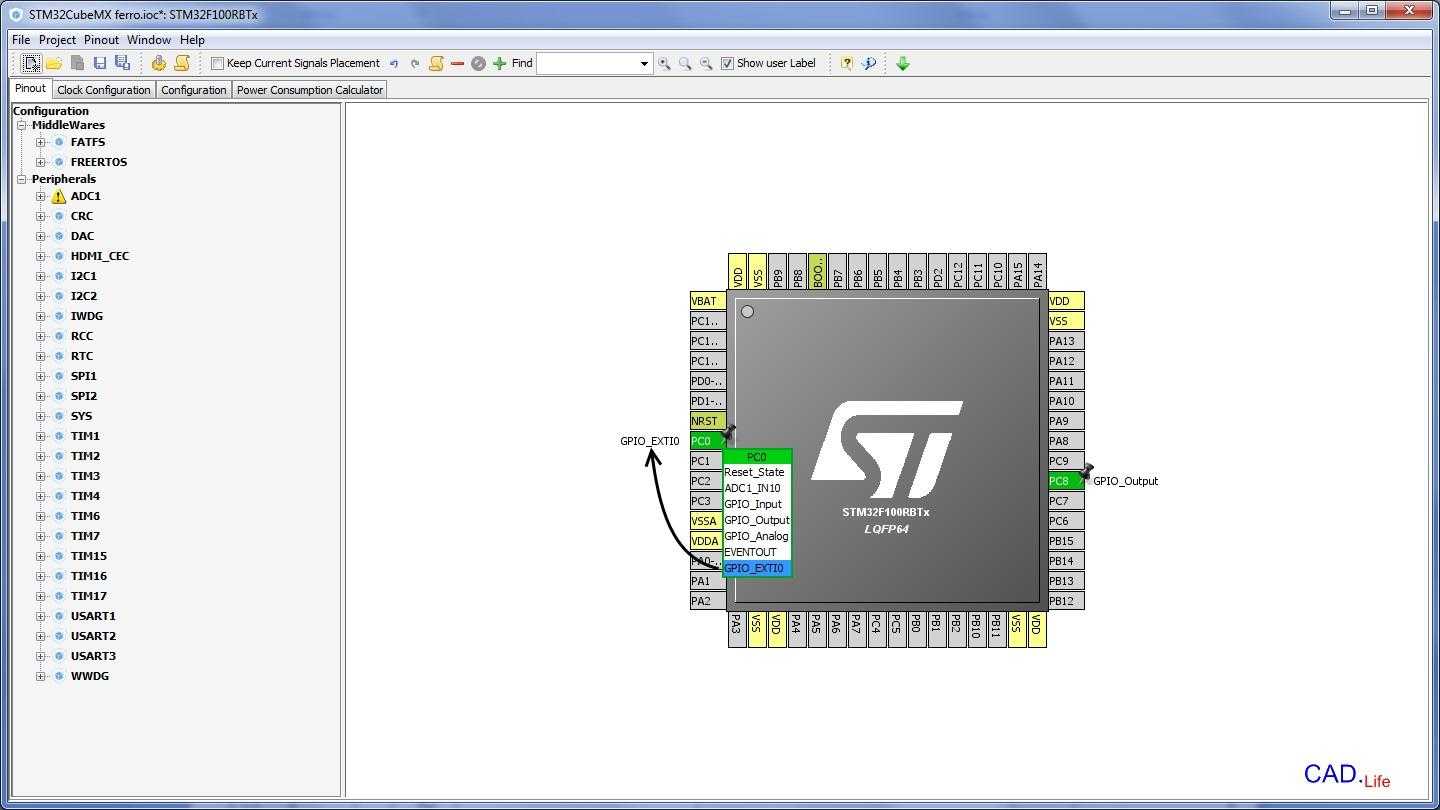Click the Save Project floppy disk icon

point(100,63)
